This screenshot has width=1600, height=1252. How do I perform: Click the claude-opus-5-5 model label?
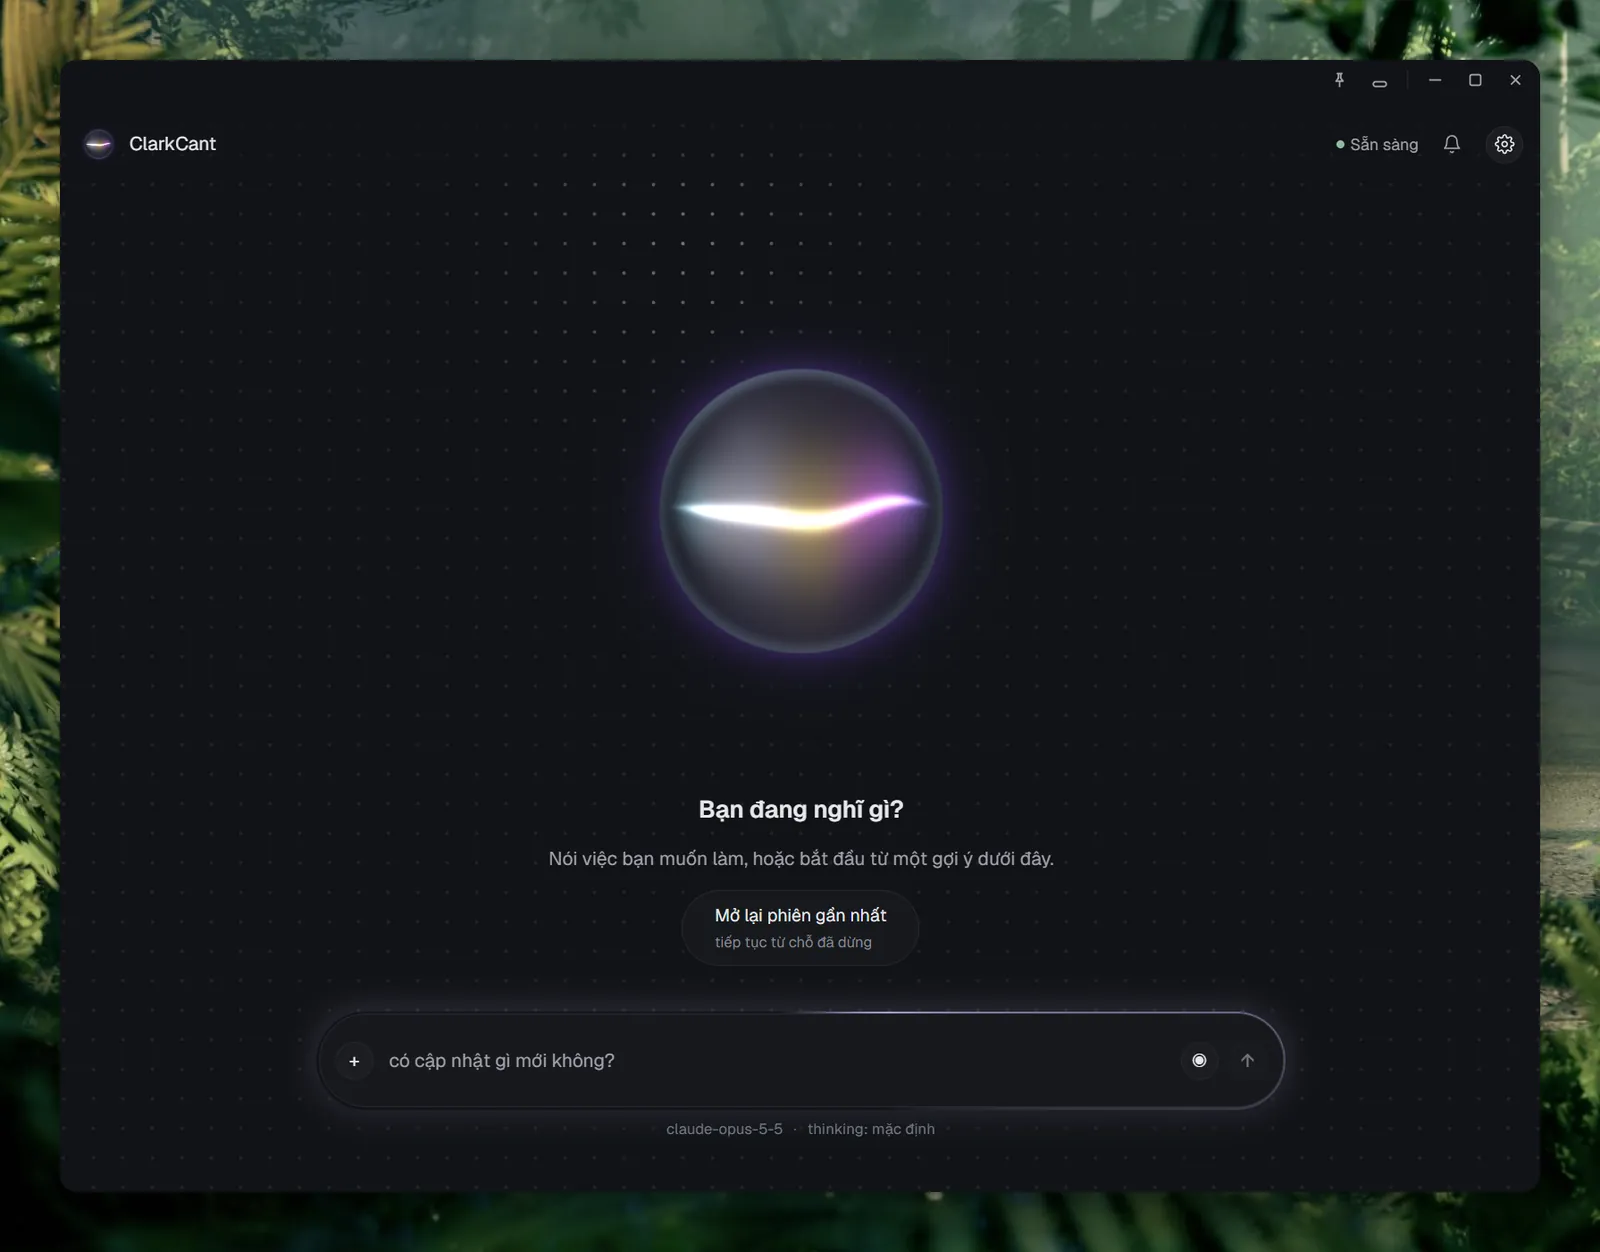pos(724,1129)
